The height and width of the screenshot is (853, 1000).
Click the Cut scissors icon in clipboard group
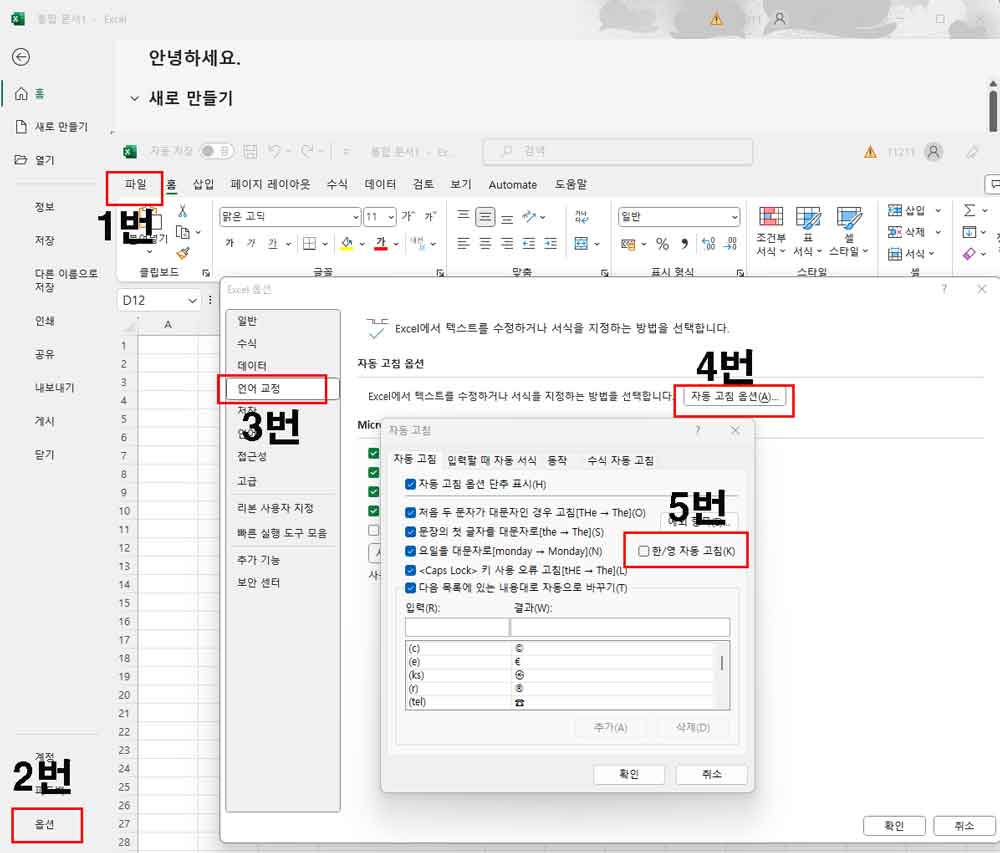tap(182, 211)
